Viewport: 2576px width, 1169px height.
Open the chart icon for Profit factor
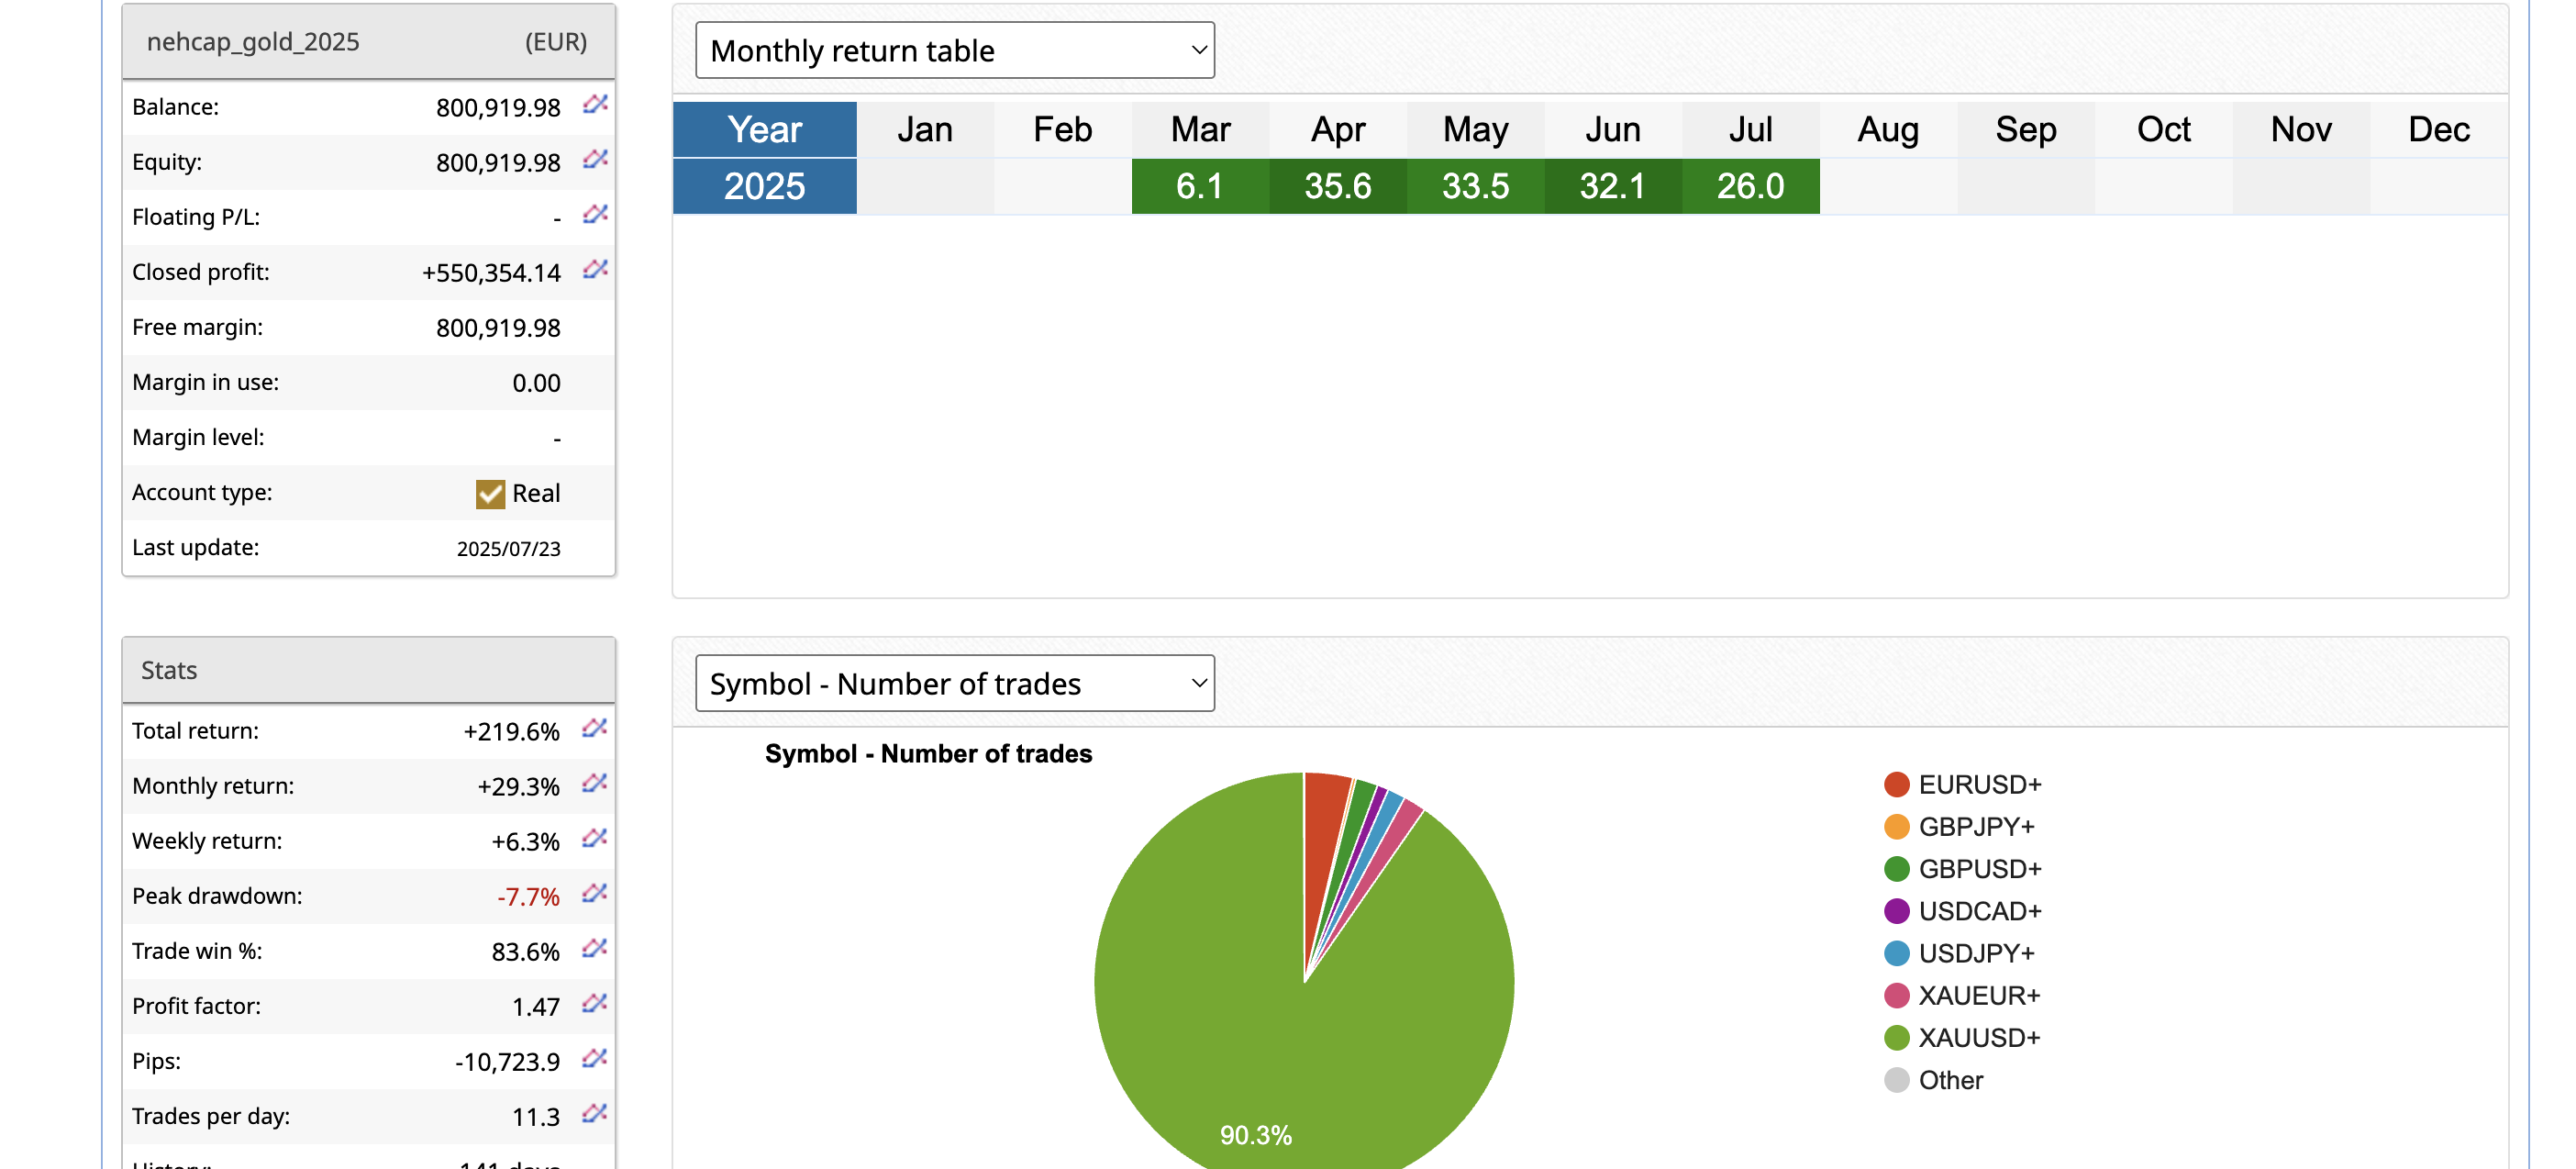595,1003
